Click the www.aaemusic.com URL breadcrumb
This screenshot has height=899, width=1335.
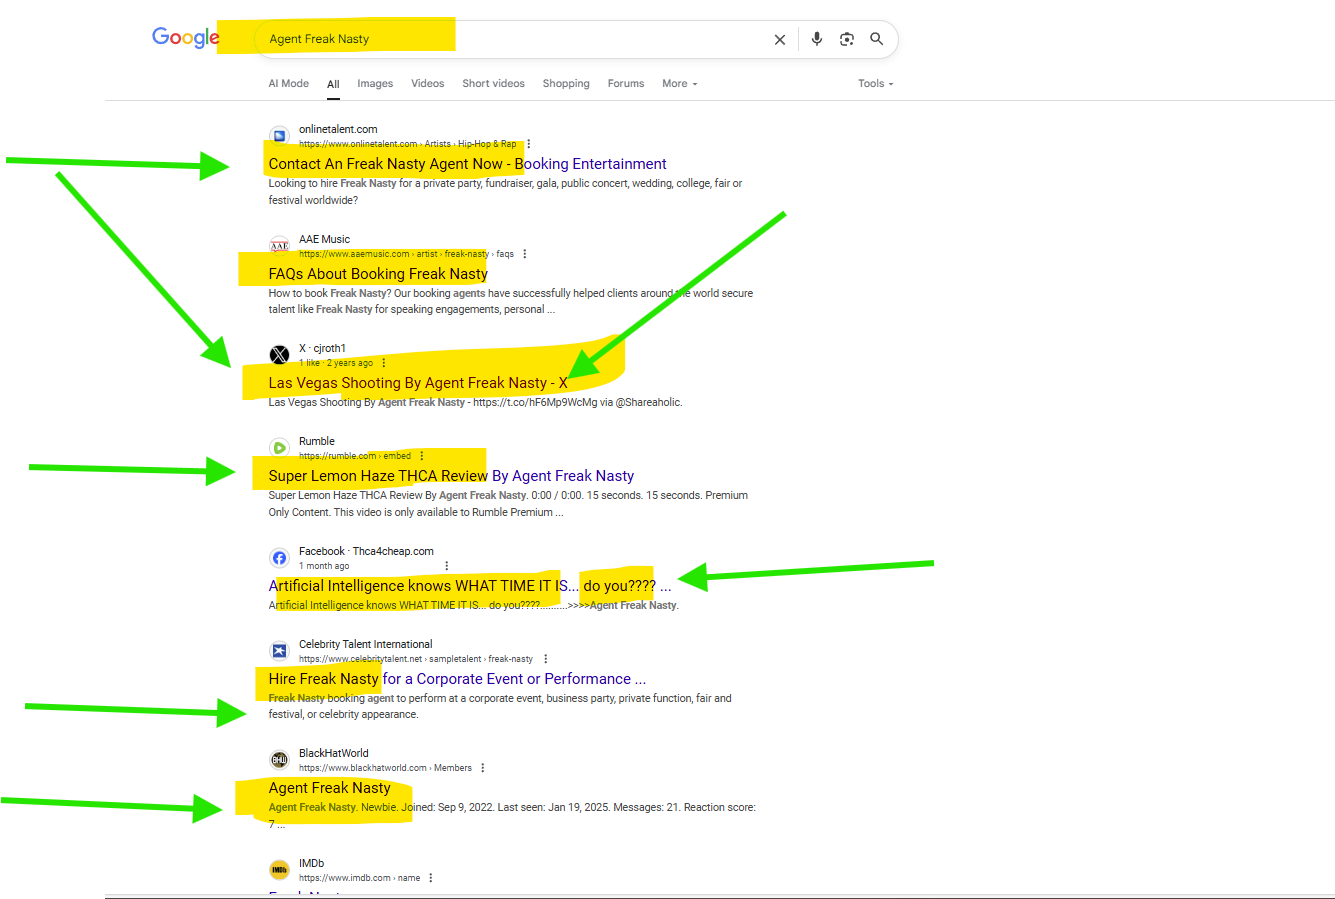coord(406,254)
